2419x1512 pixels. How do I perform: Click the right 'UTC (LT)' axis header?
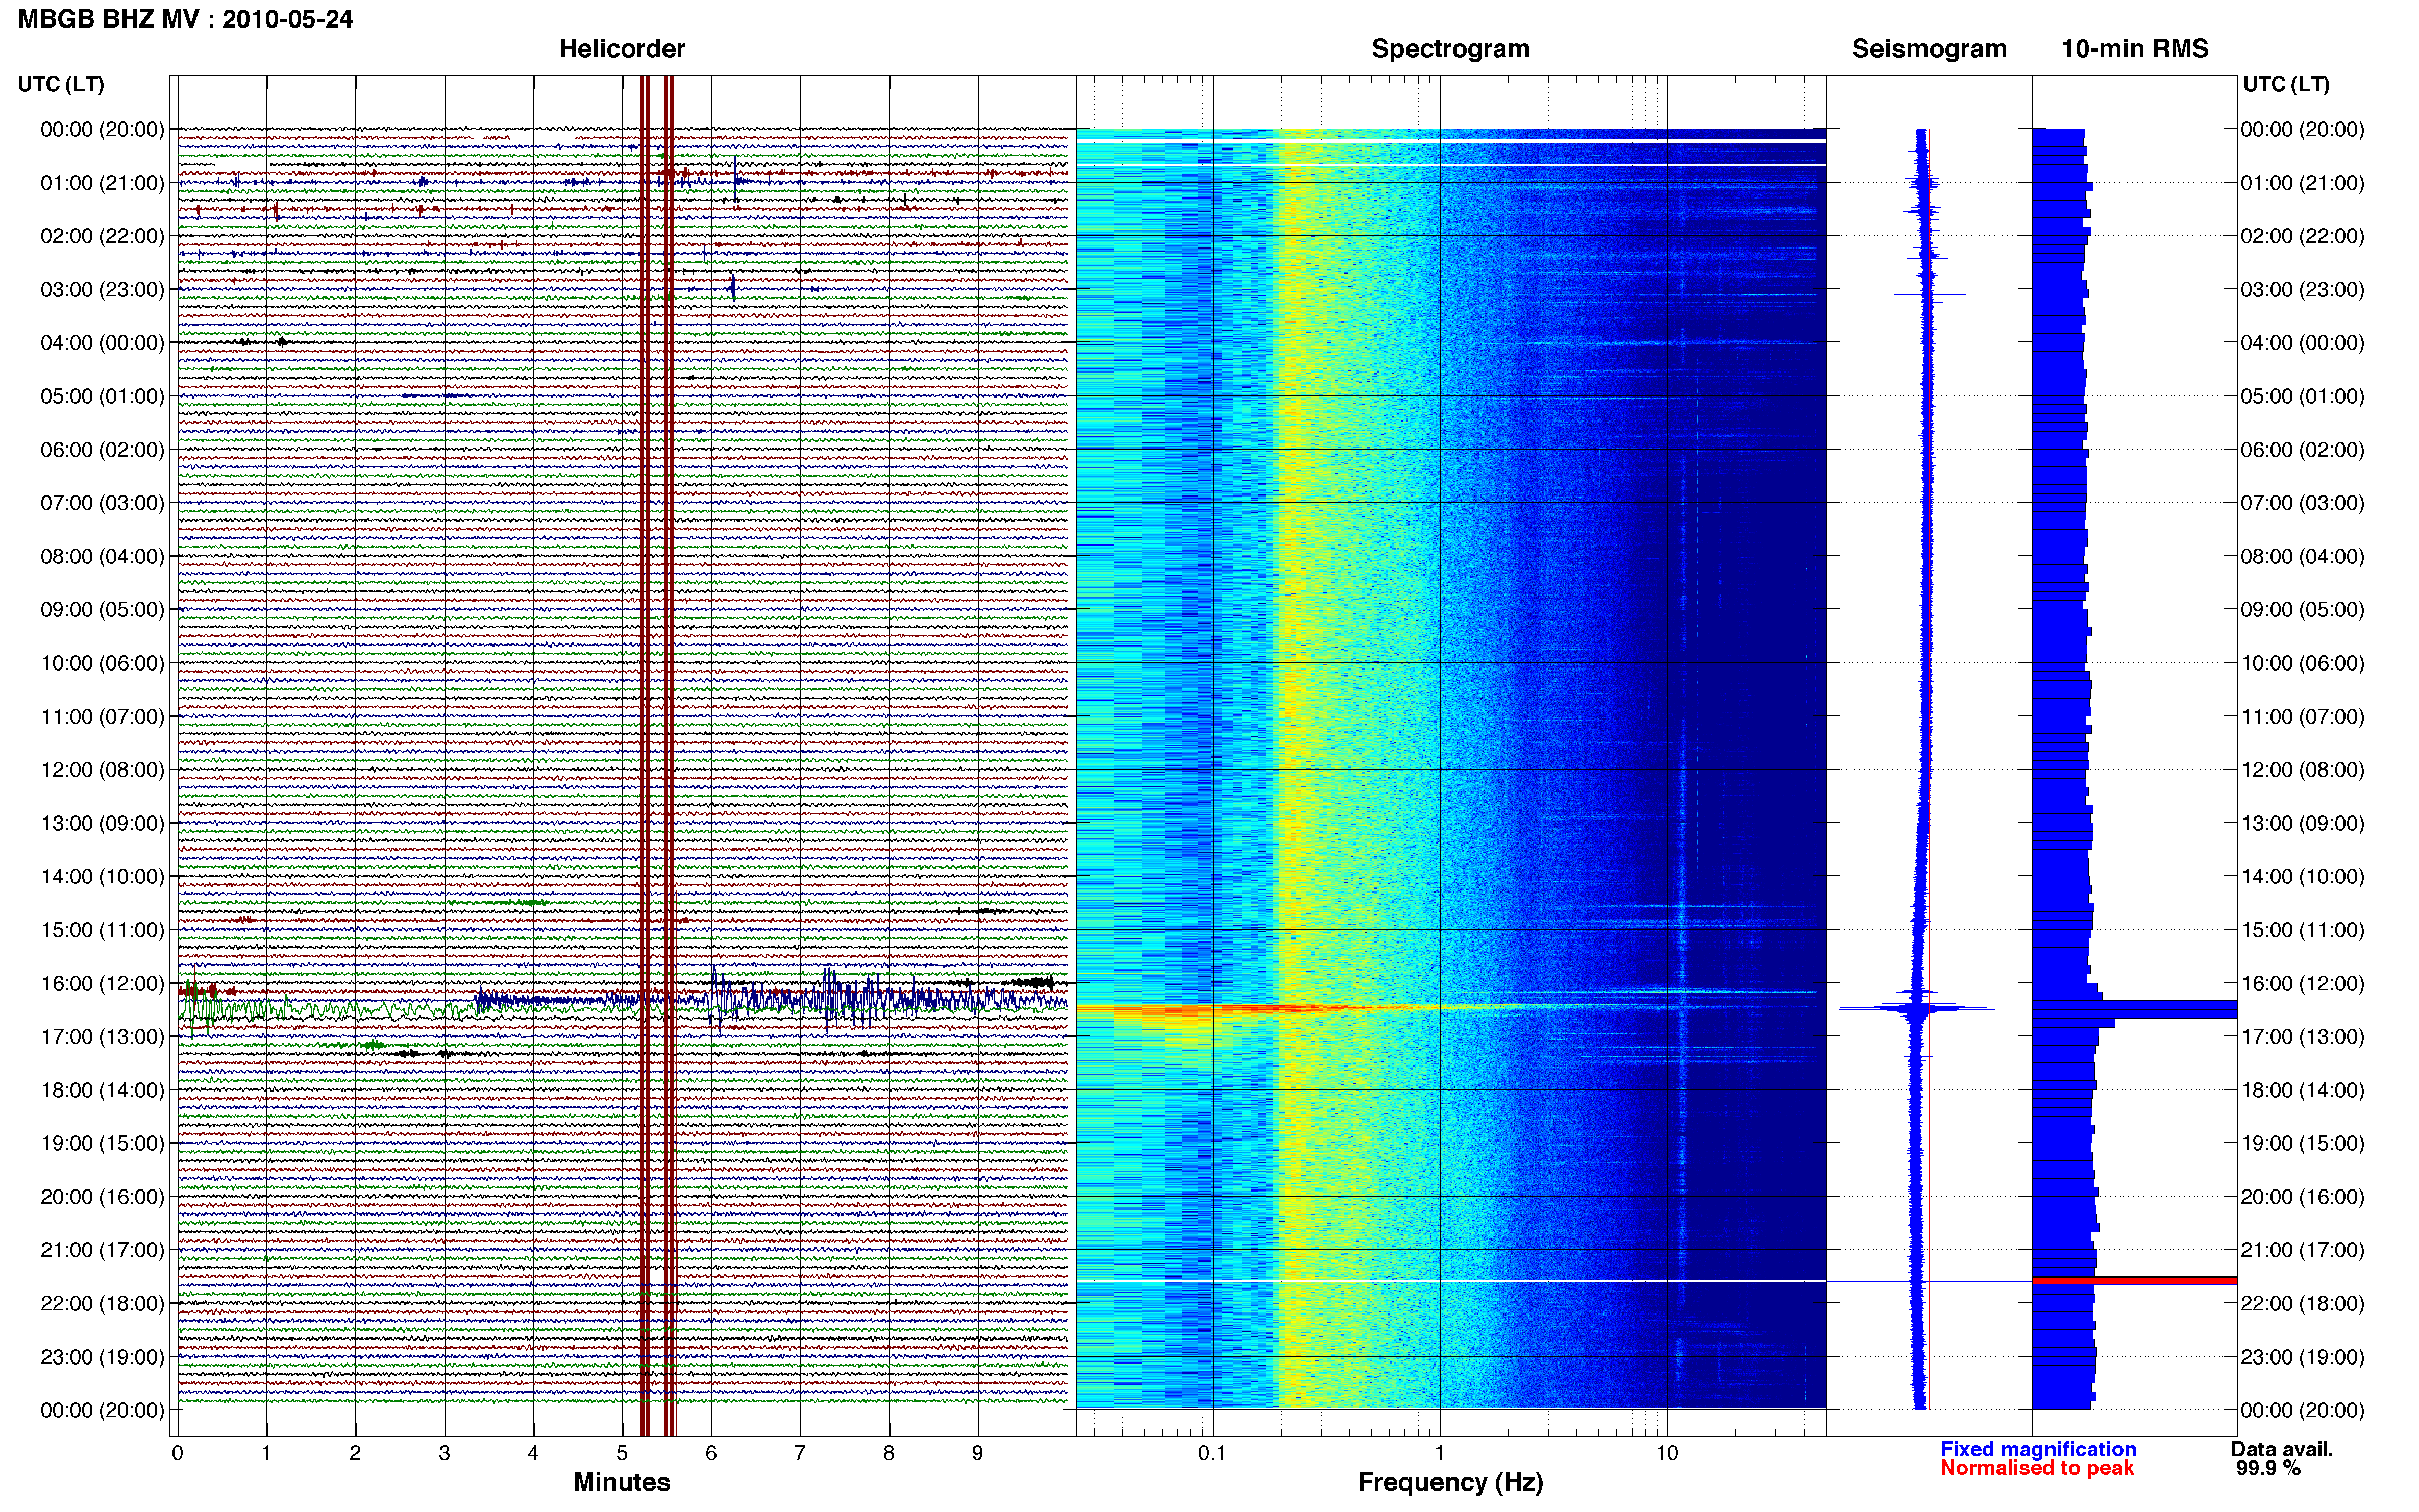2286,84
